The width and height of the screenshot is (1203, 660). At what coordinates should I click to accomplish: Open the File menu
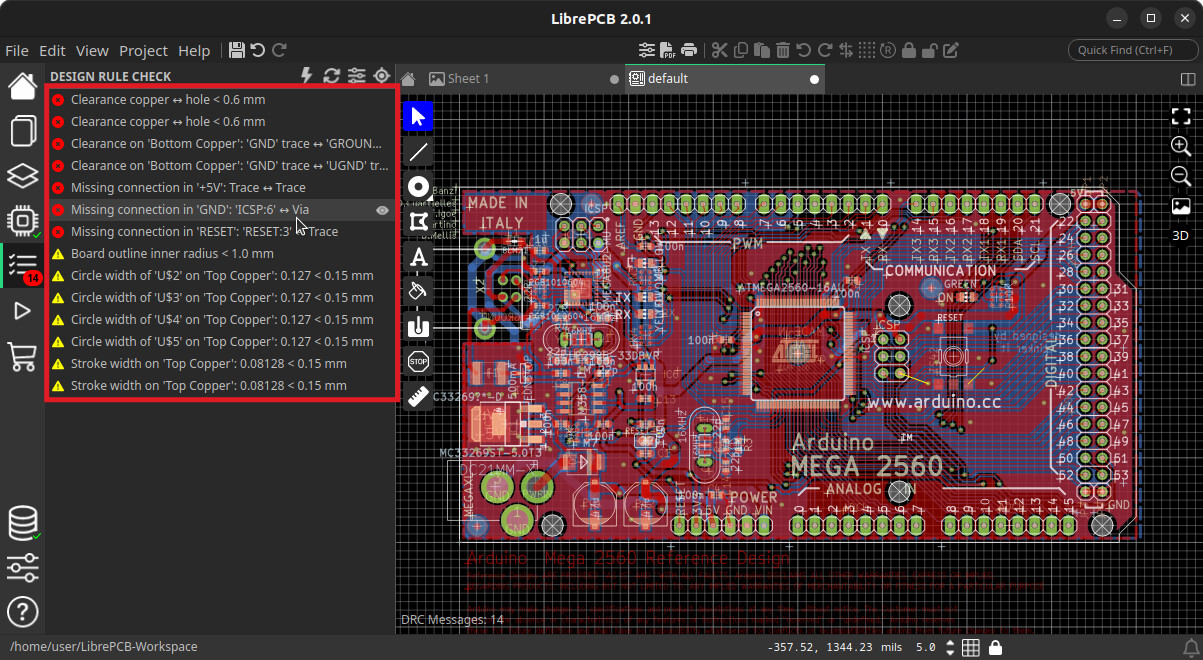tap(17, 51)
